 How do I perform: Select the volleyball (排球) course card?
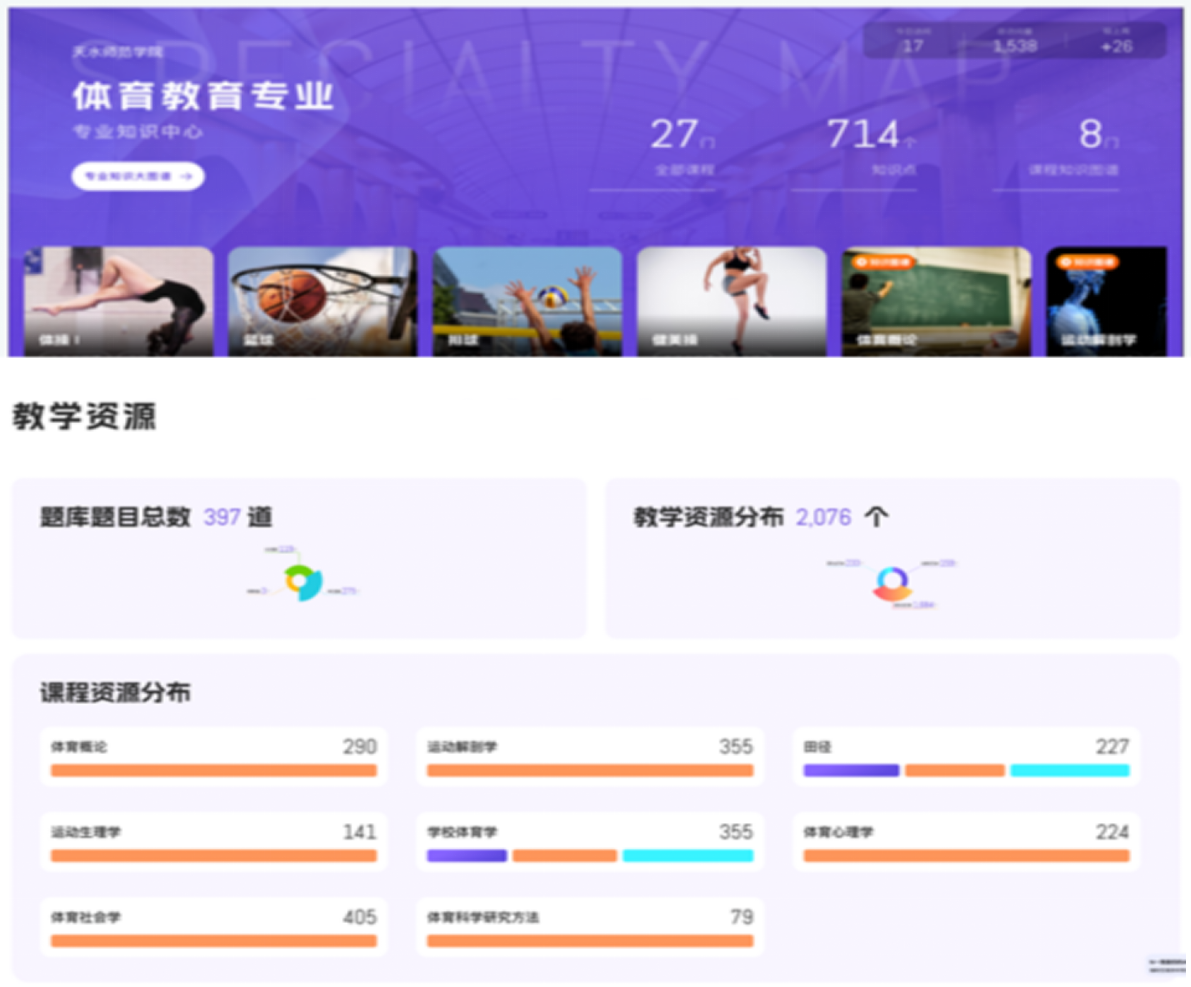[x=527, y=300]
